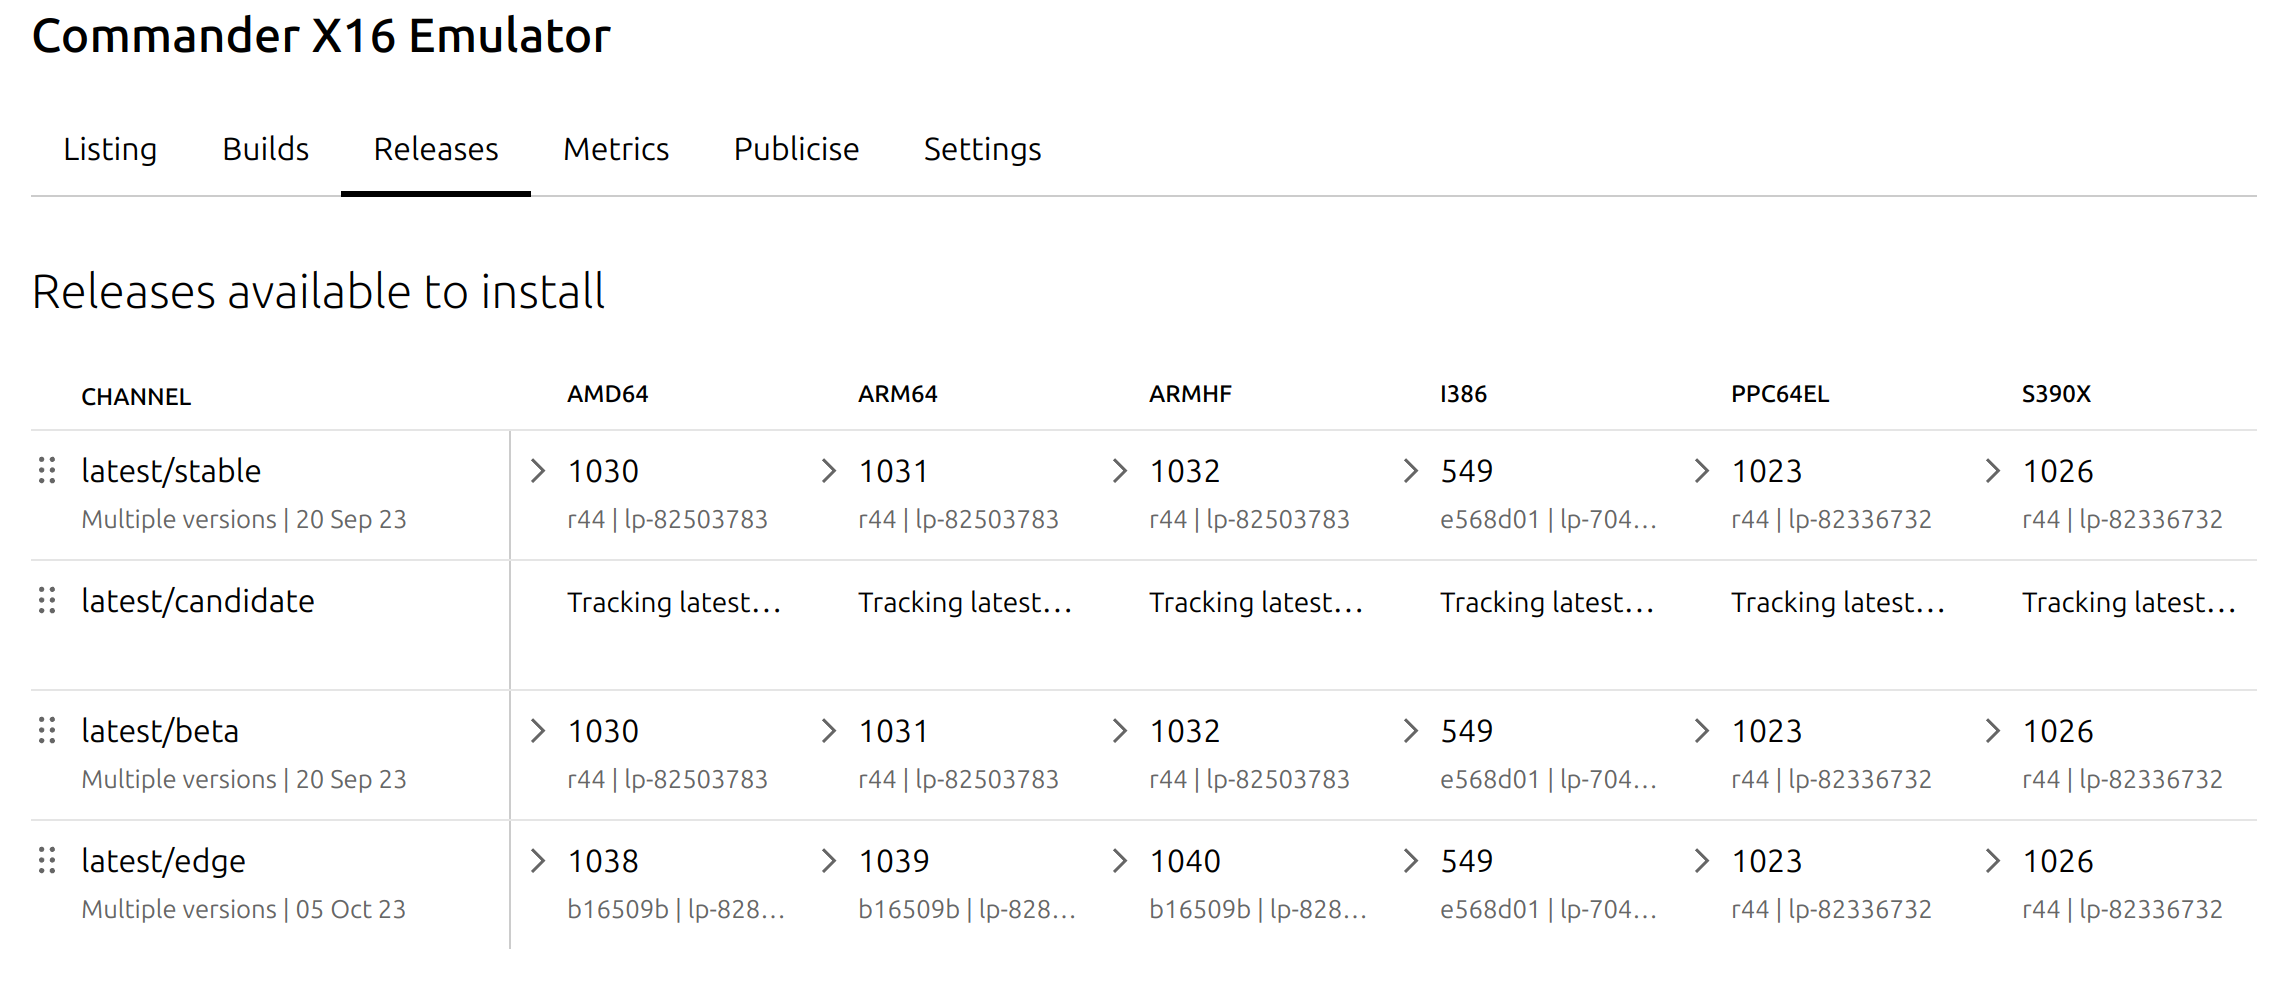Expand chevron for latest/beta ARMHF 1032
Screen dimensions: 2284x1008
pyautogui.click(x=1120, y=731)
